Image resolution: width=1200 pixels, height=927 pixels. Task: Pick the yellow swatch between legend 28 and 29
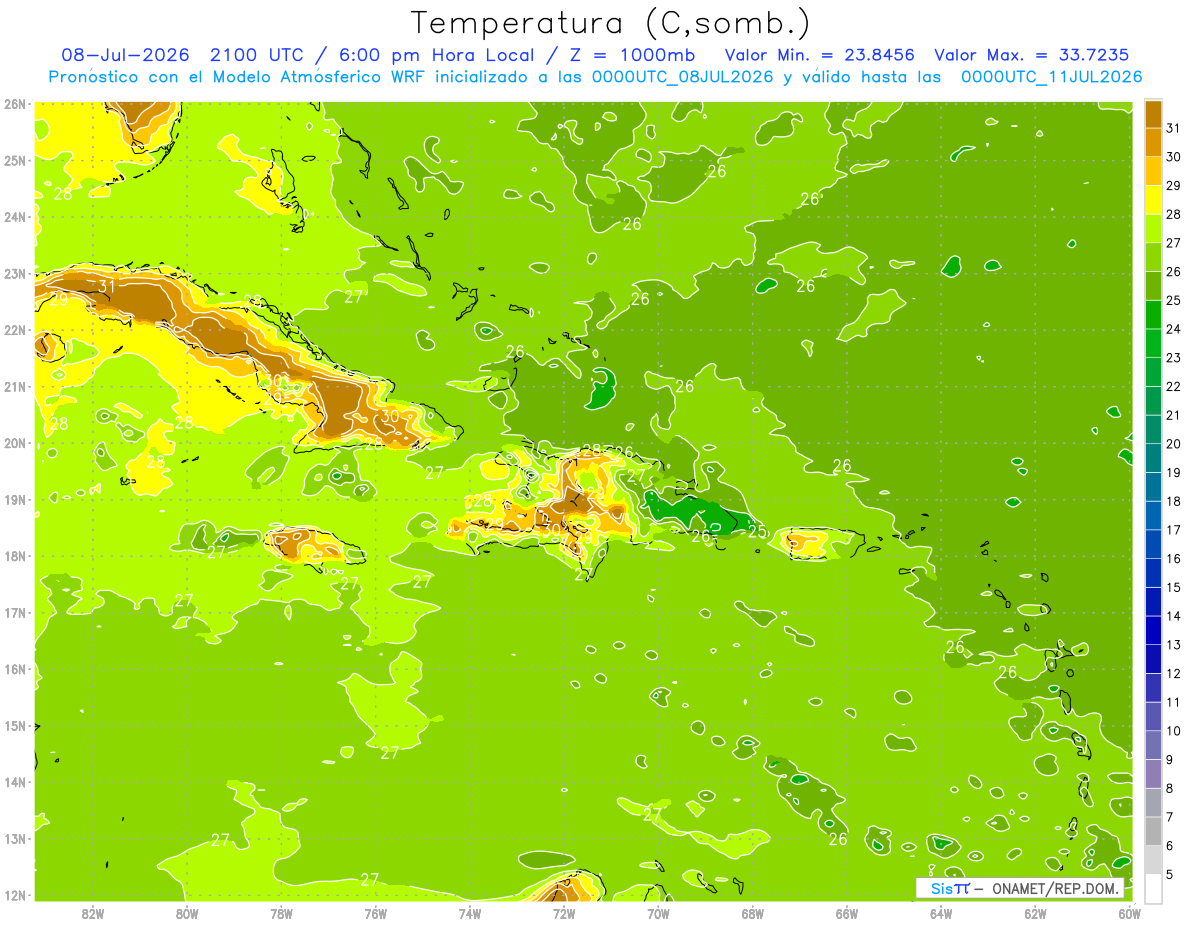pos(1154,199)
